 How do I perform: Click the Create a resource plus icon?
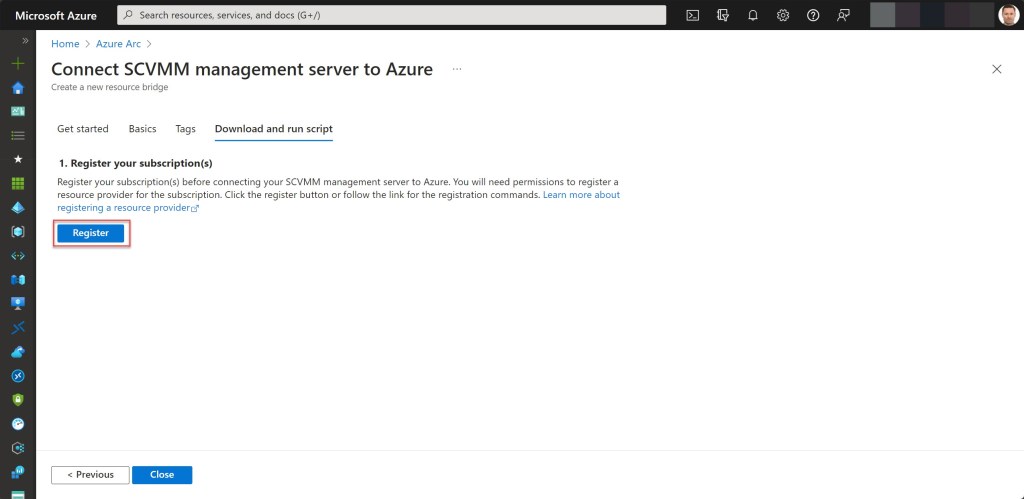tap(17, 63)
